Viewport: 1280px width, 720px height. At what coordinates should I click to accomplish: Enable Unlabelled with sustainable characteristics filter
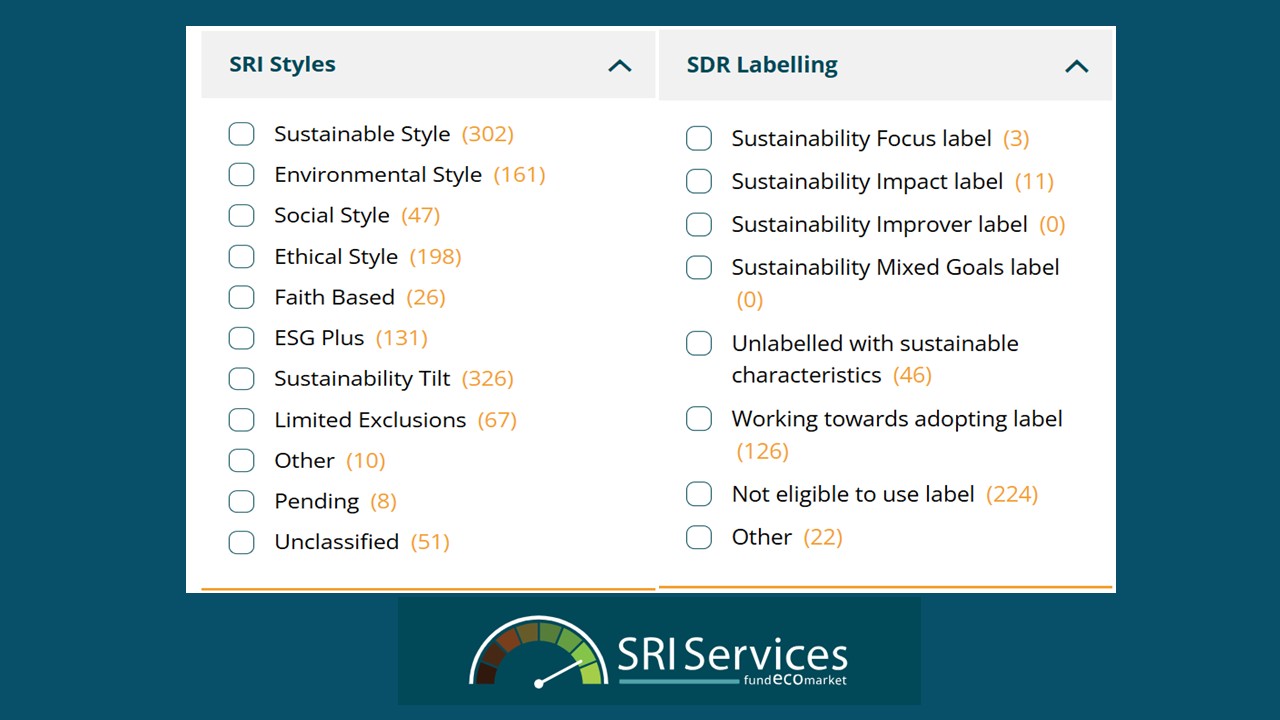point(699,344)
